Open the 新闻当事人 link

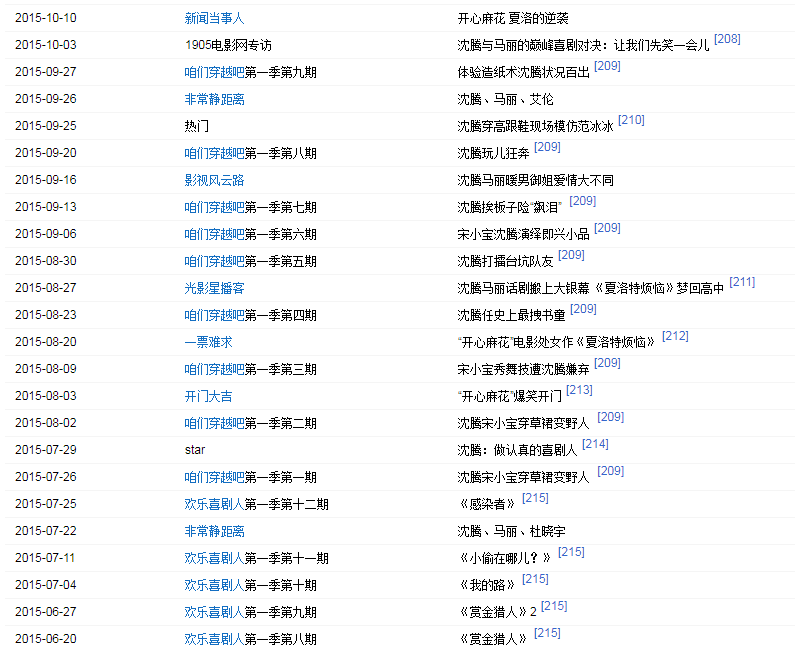click(214, 18)
